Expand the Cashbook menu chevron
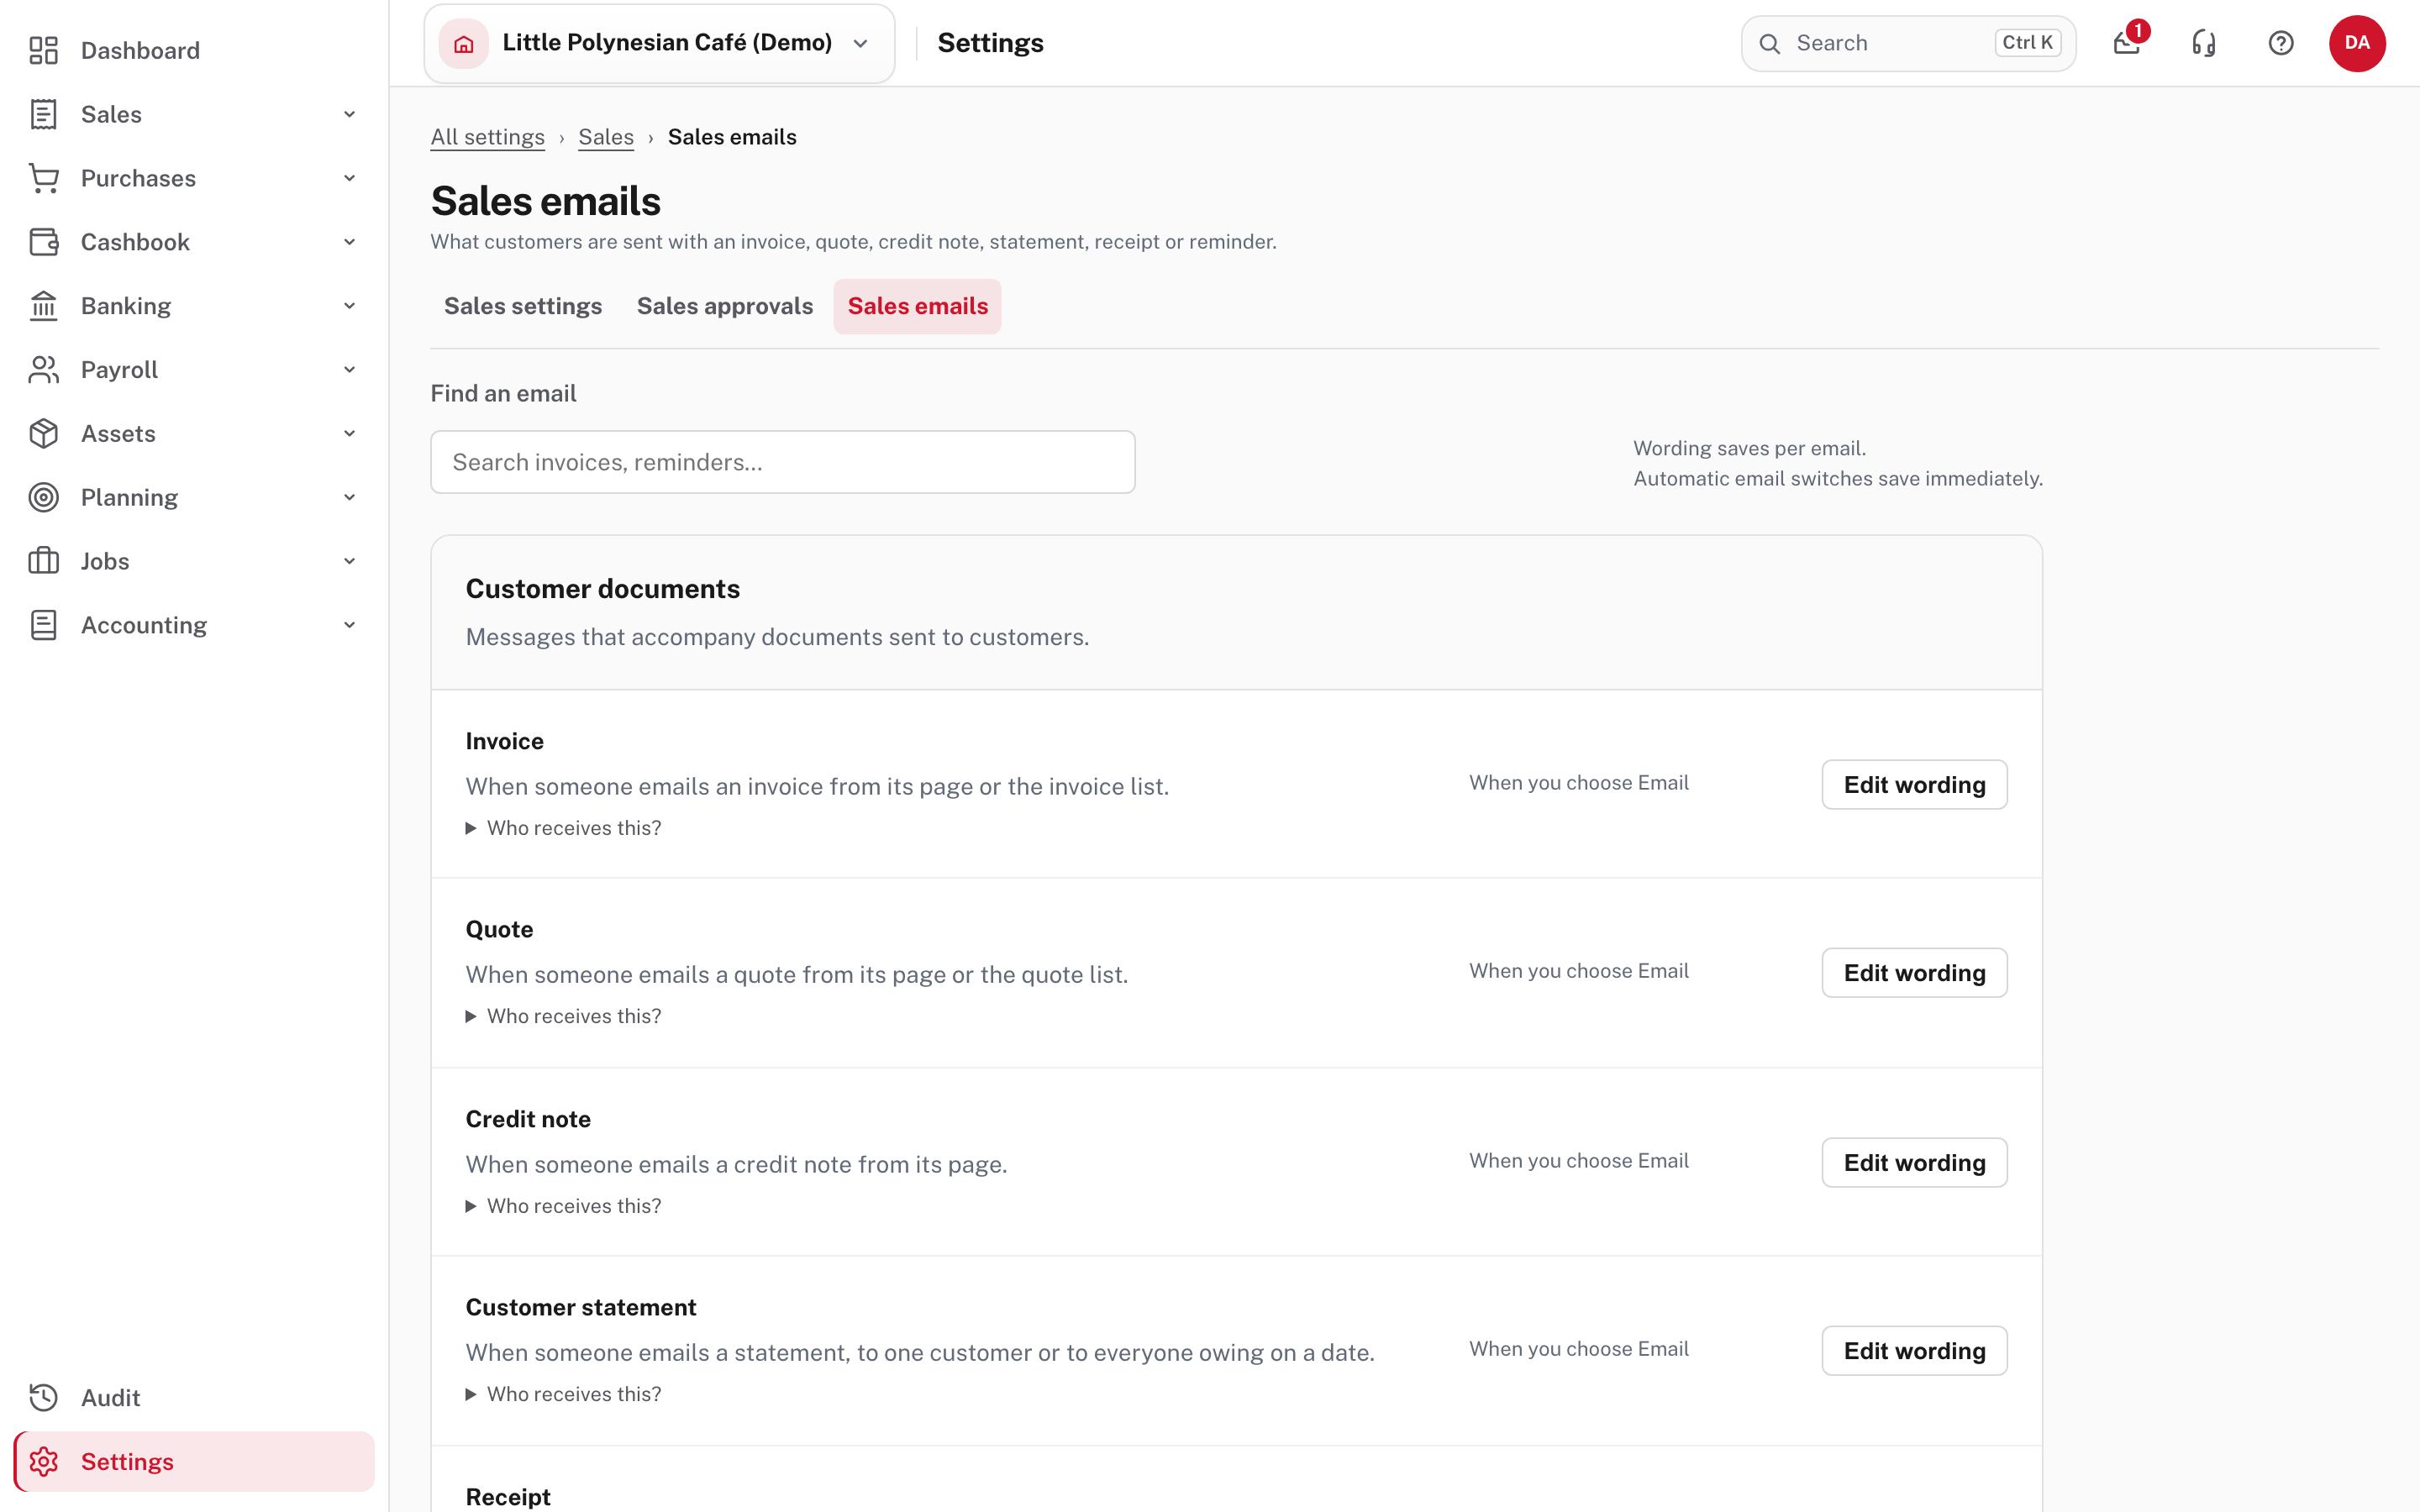The height and width of the screenshot is (1512, 2420). pyautogui.click(x=350, y=242)
